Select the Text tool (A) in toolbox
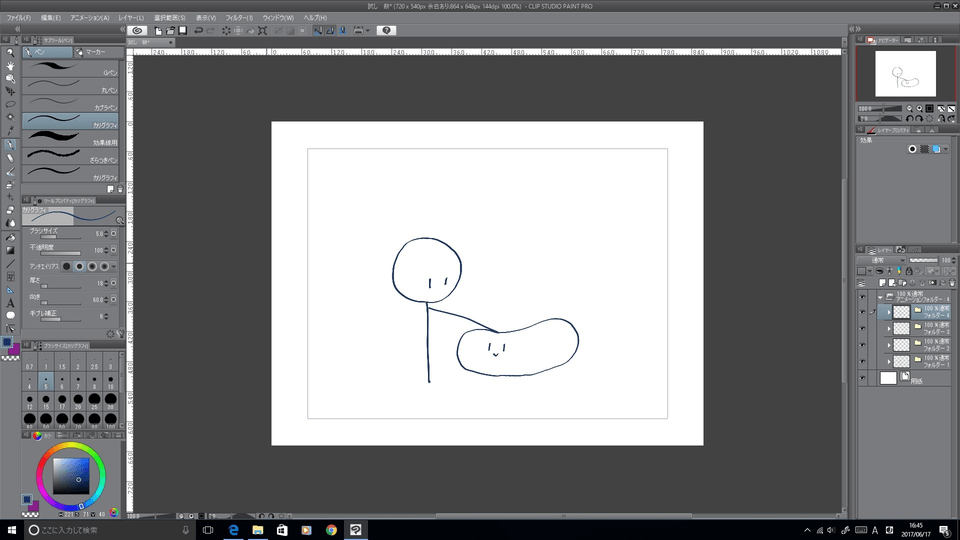Screen dimensions: 960x540 point(10,302)
